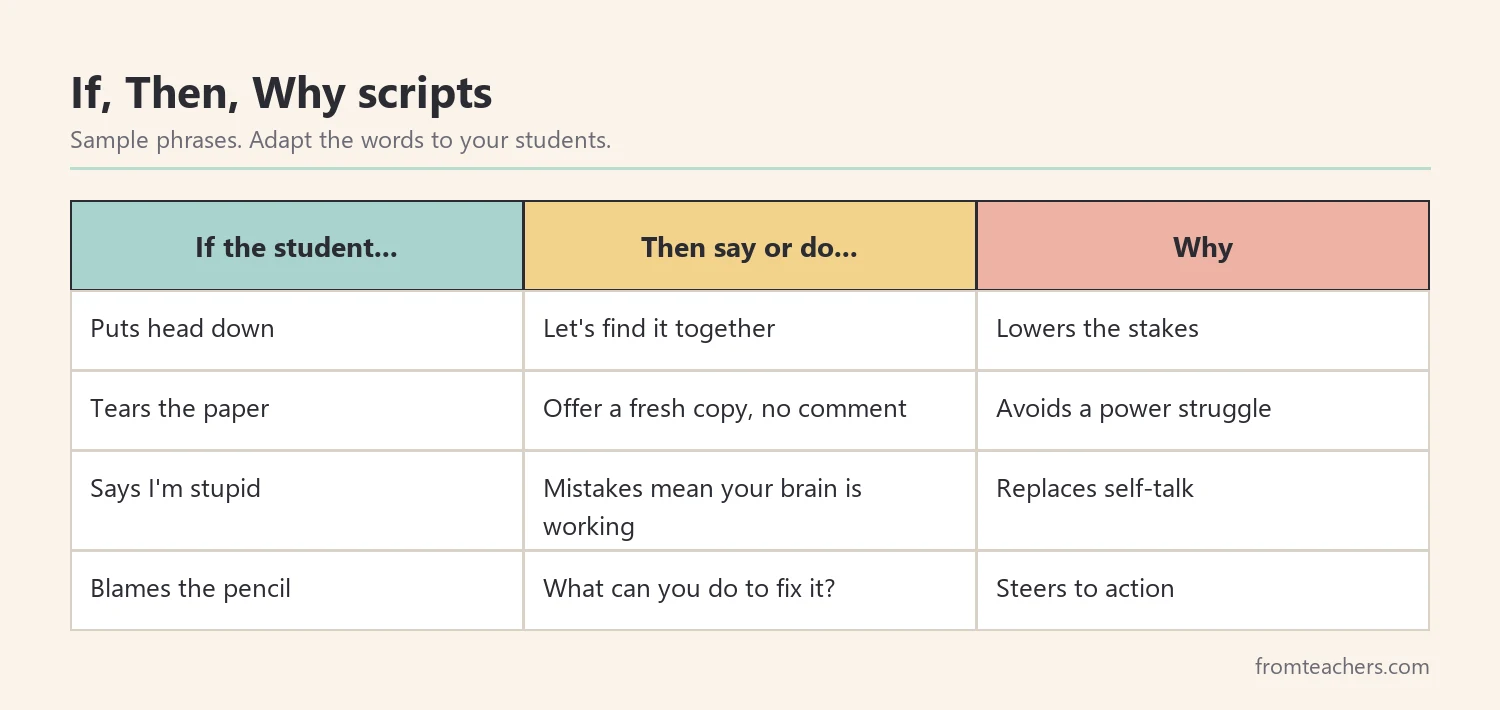Viewport: 1500px width, 710px height.
Task: Click 'What can you do to fix it?' cell
Action: pos(750,590)
